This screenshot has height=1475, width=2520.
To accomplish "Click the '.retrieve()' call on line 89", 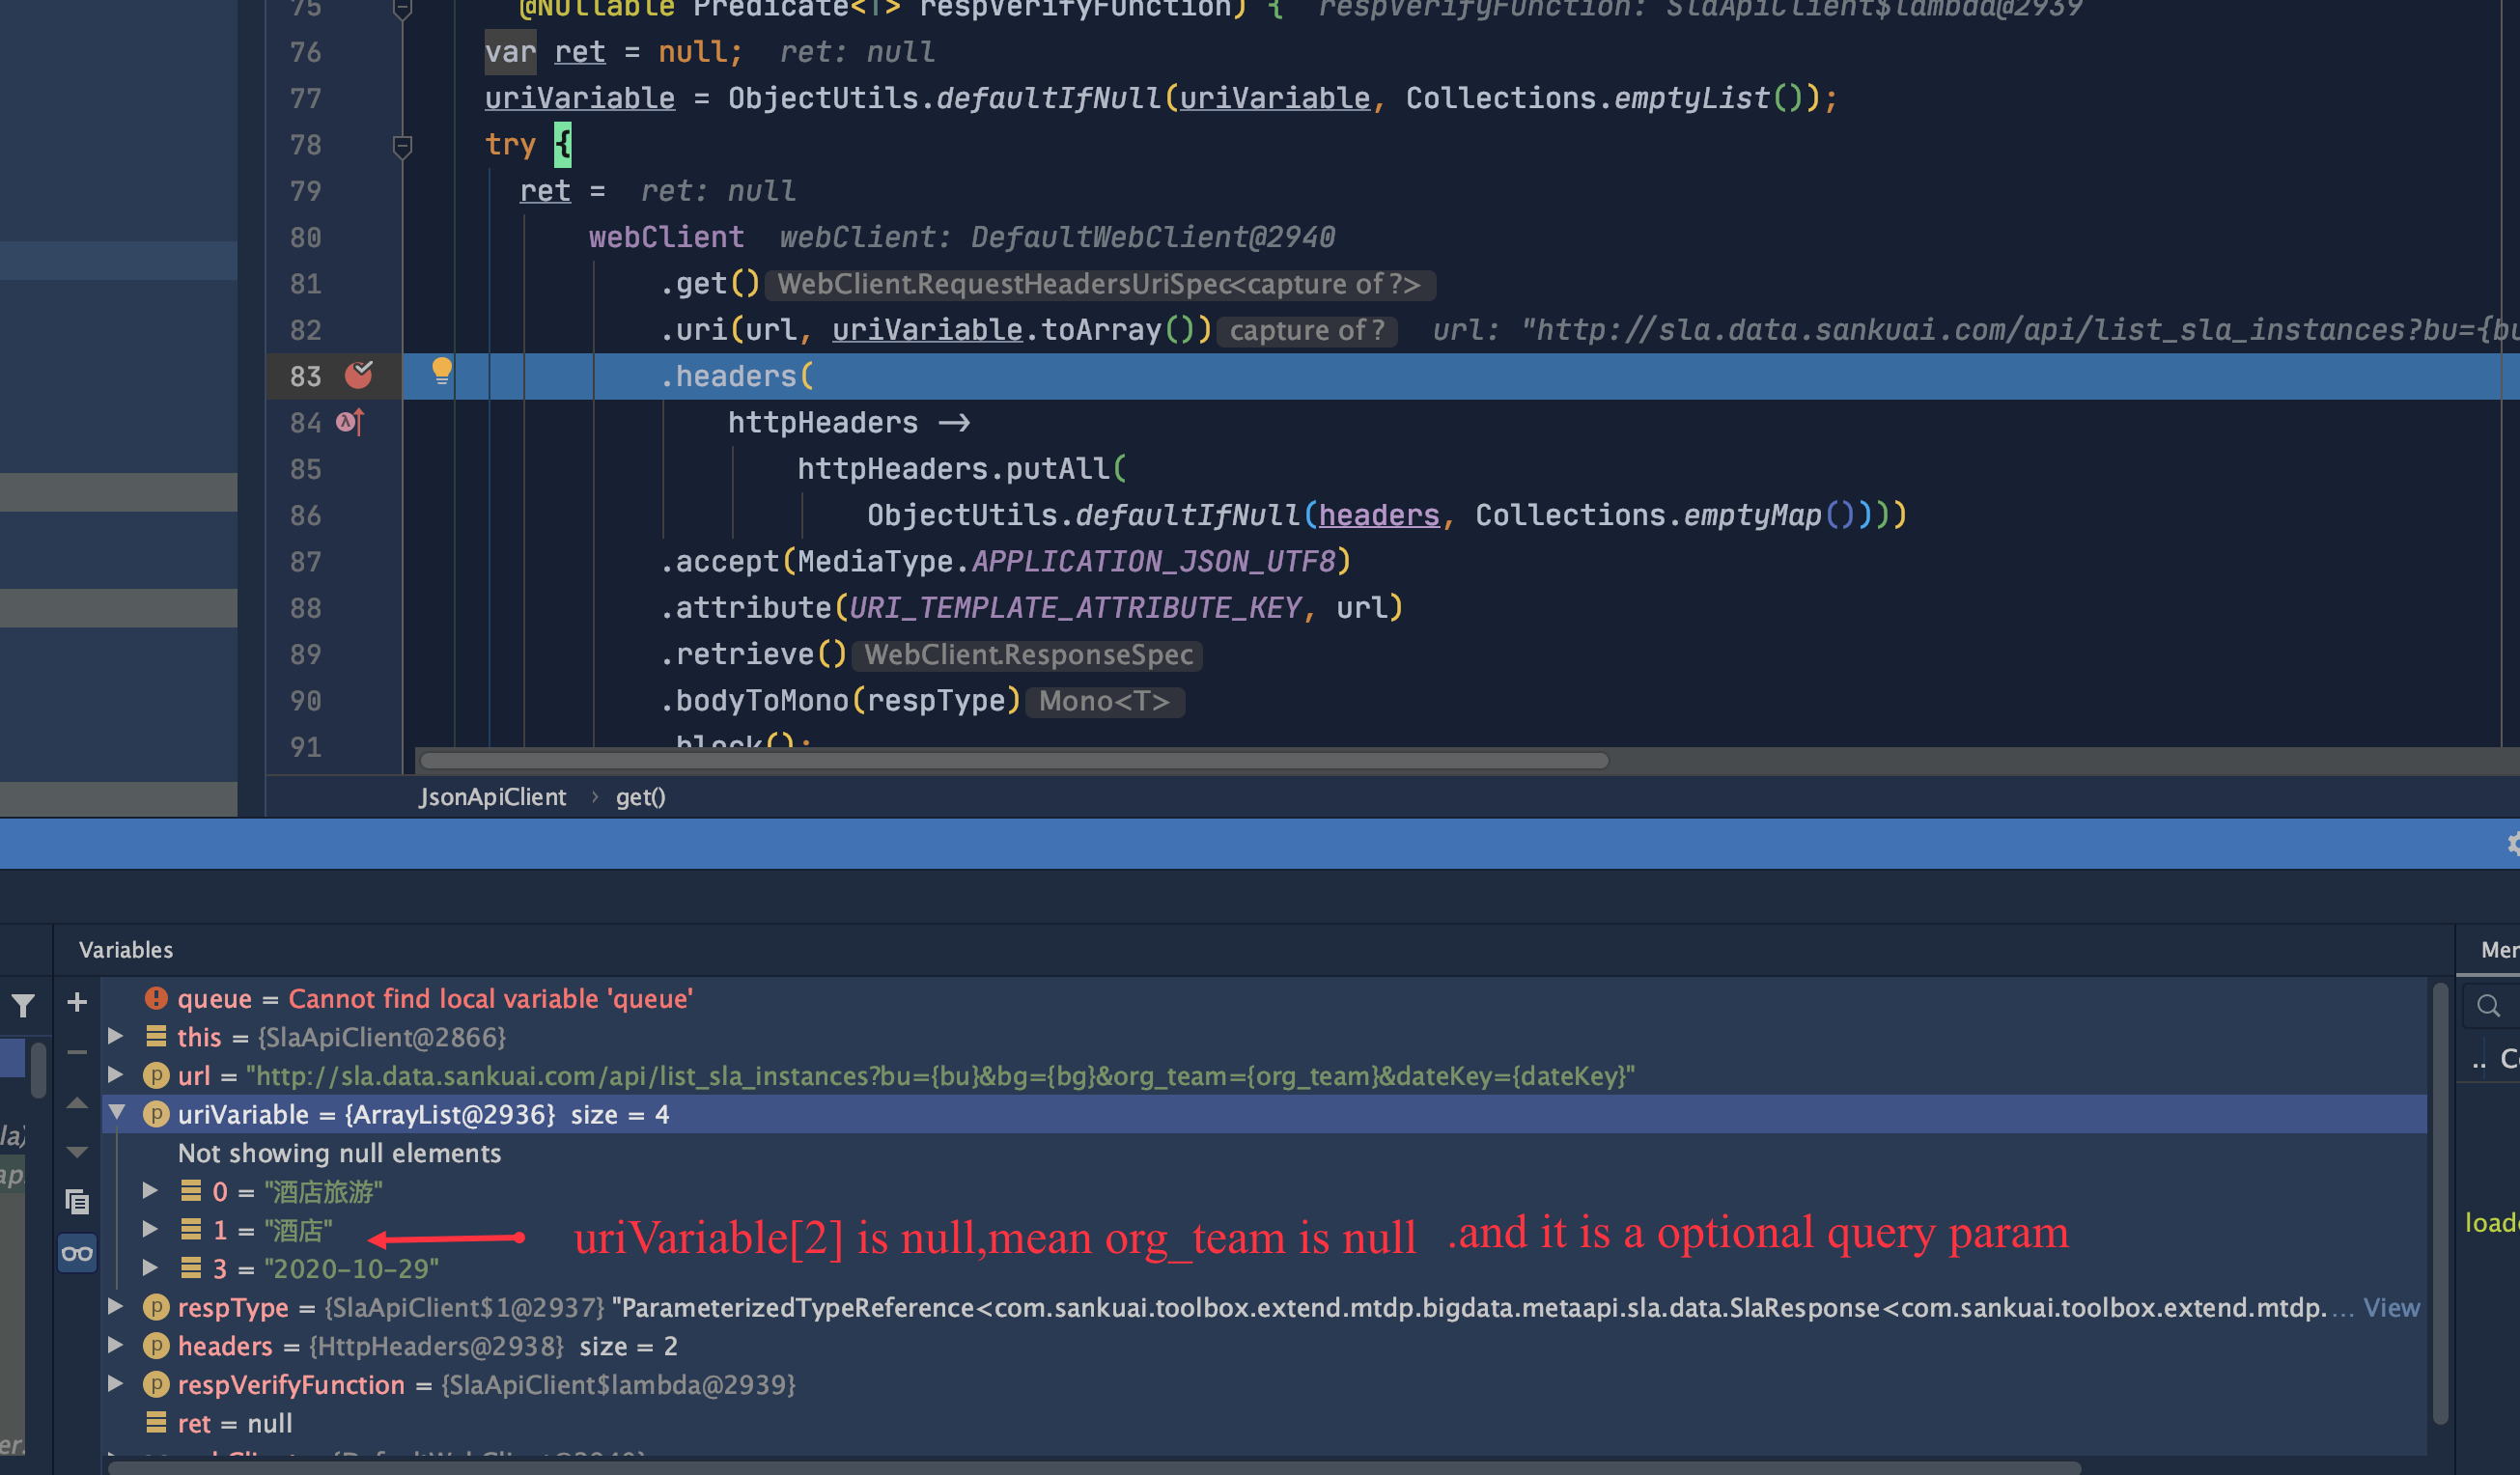I will [753, 654].
